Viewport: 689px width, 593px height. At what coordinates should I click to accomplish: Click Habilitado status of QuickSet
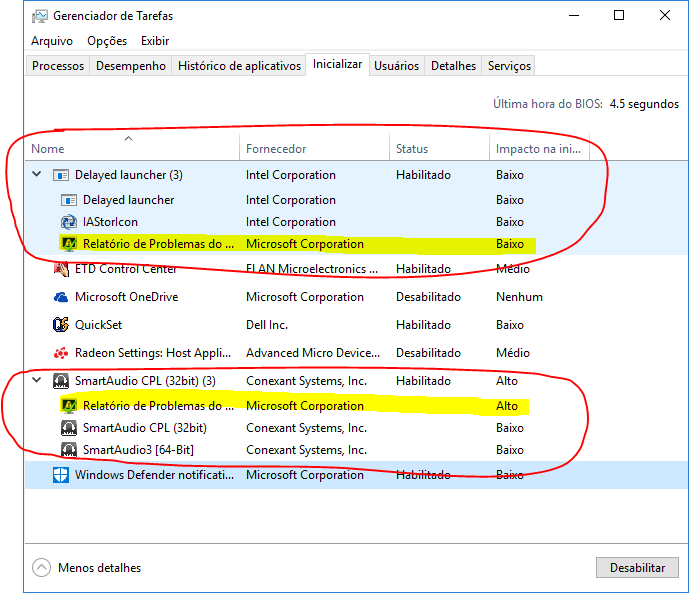tap(423, 325)
